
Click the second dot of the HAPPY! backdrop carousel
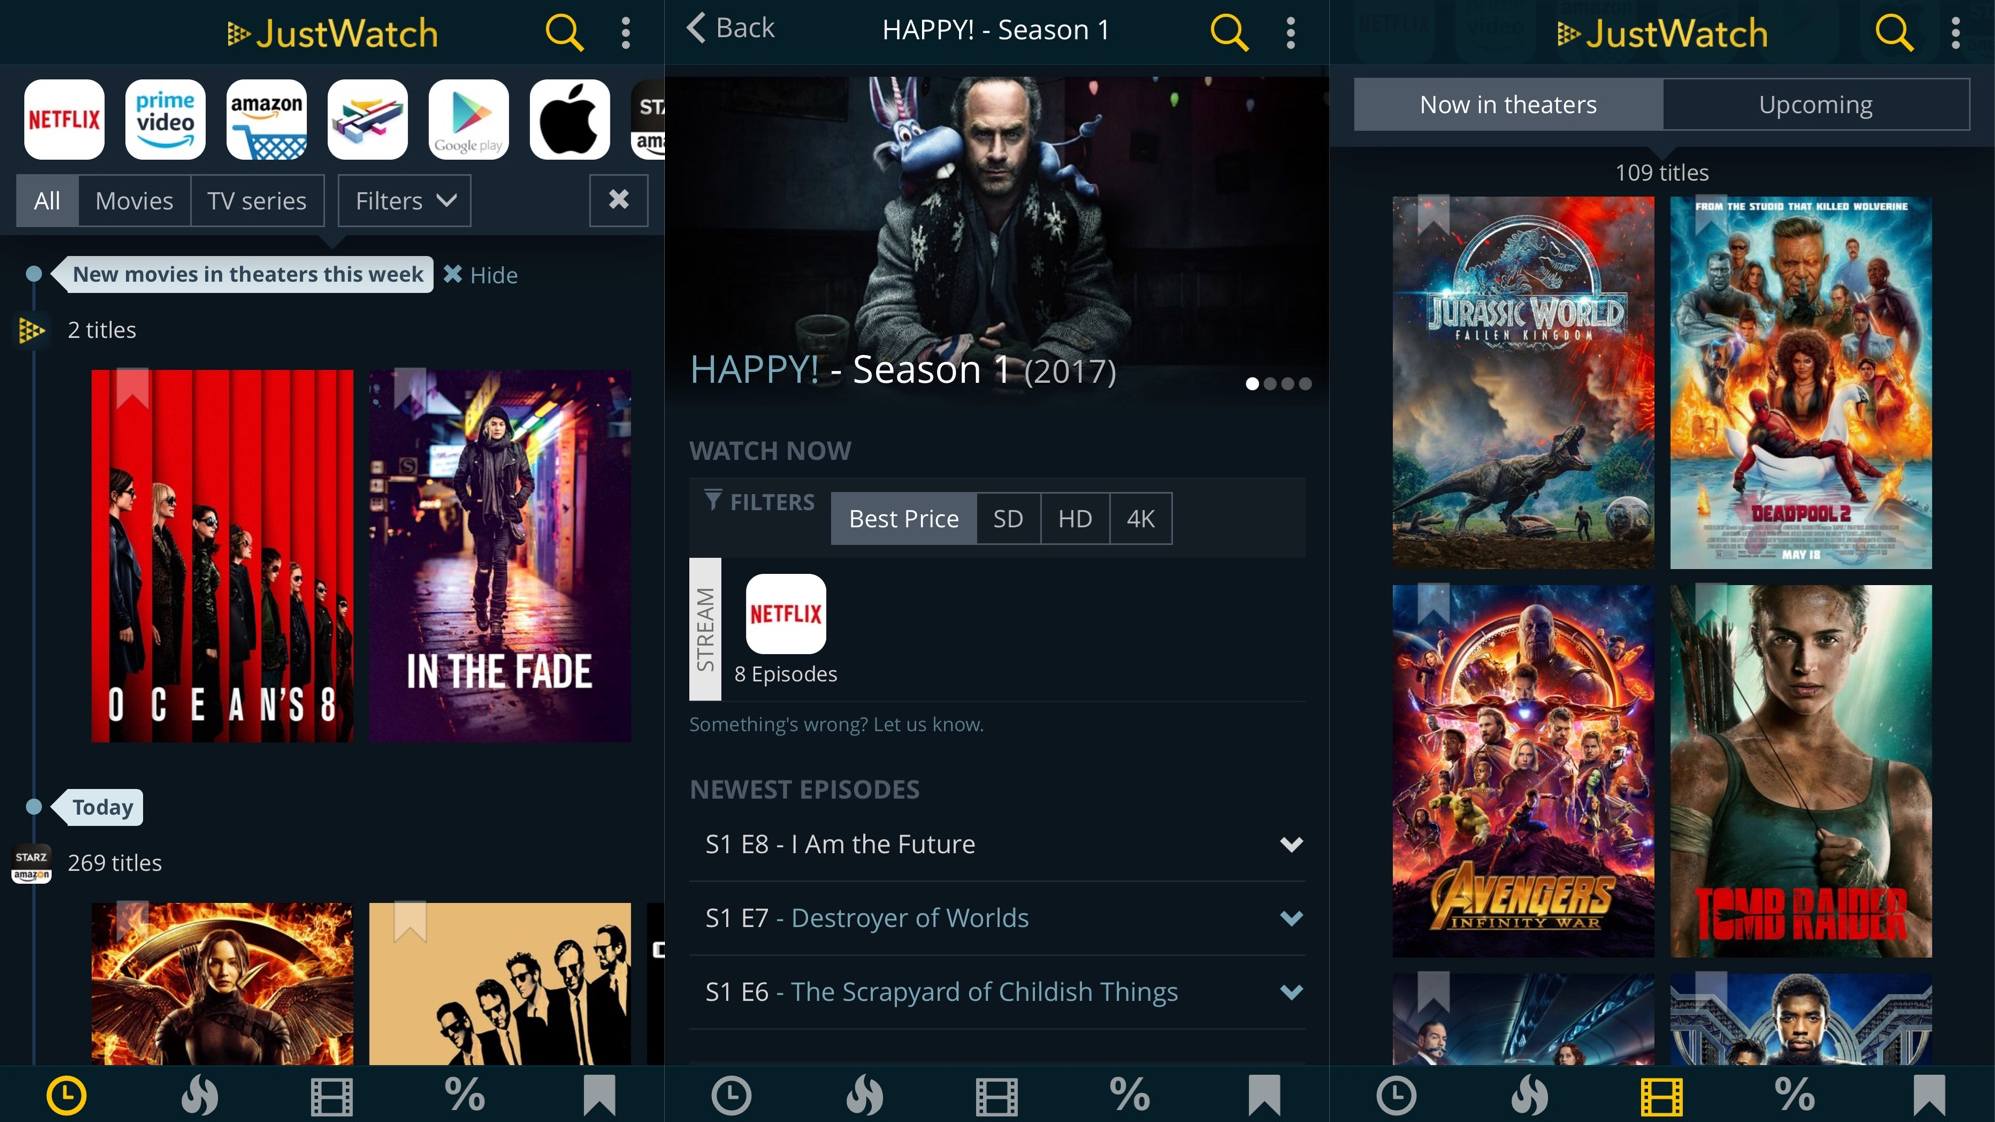tap(1270, 384)
